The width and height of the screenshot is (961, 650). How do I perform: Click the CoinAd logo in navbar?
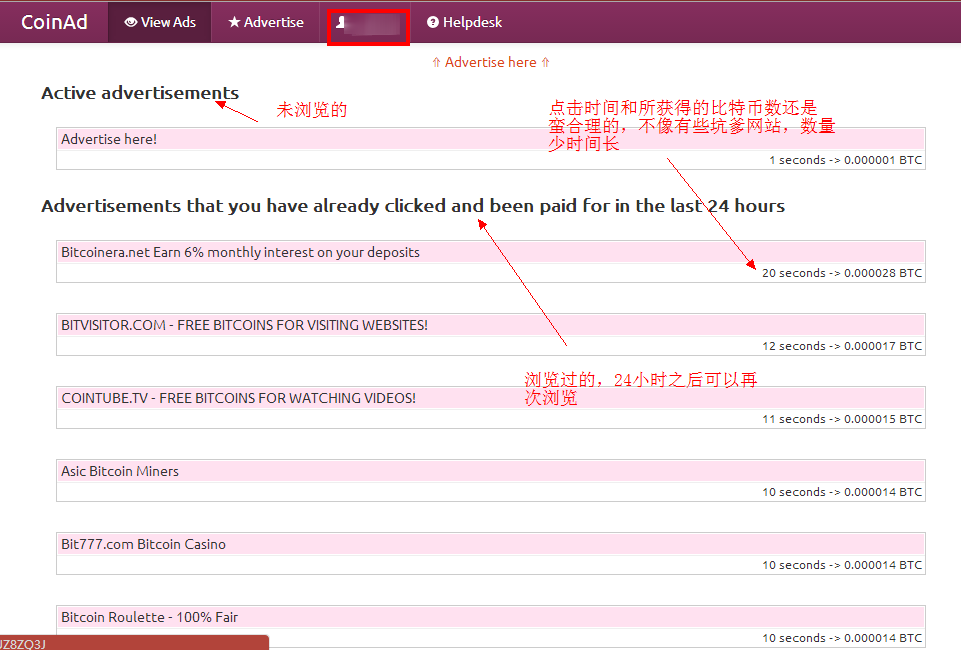(53, 22)
